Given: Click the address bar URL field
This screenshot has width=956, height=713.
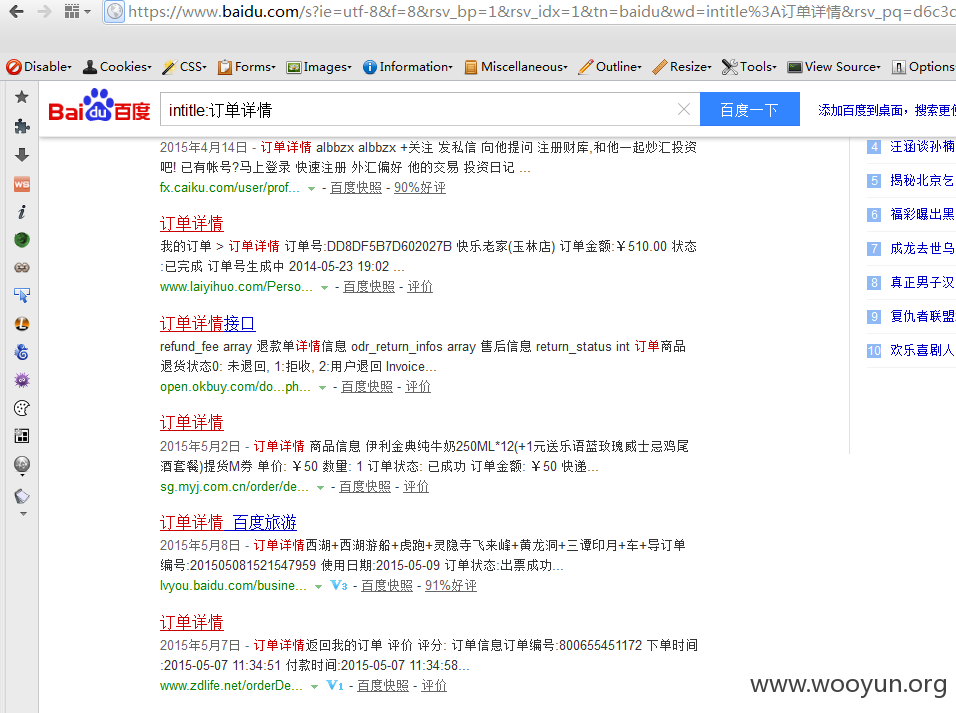Looking at the screenshot, I should click(x=539, y=12).
